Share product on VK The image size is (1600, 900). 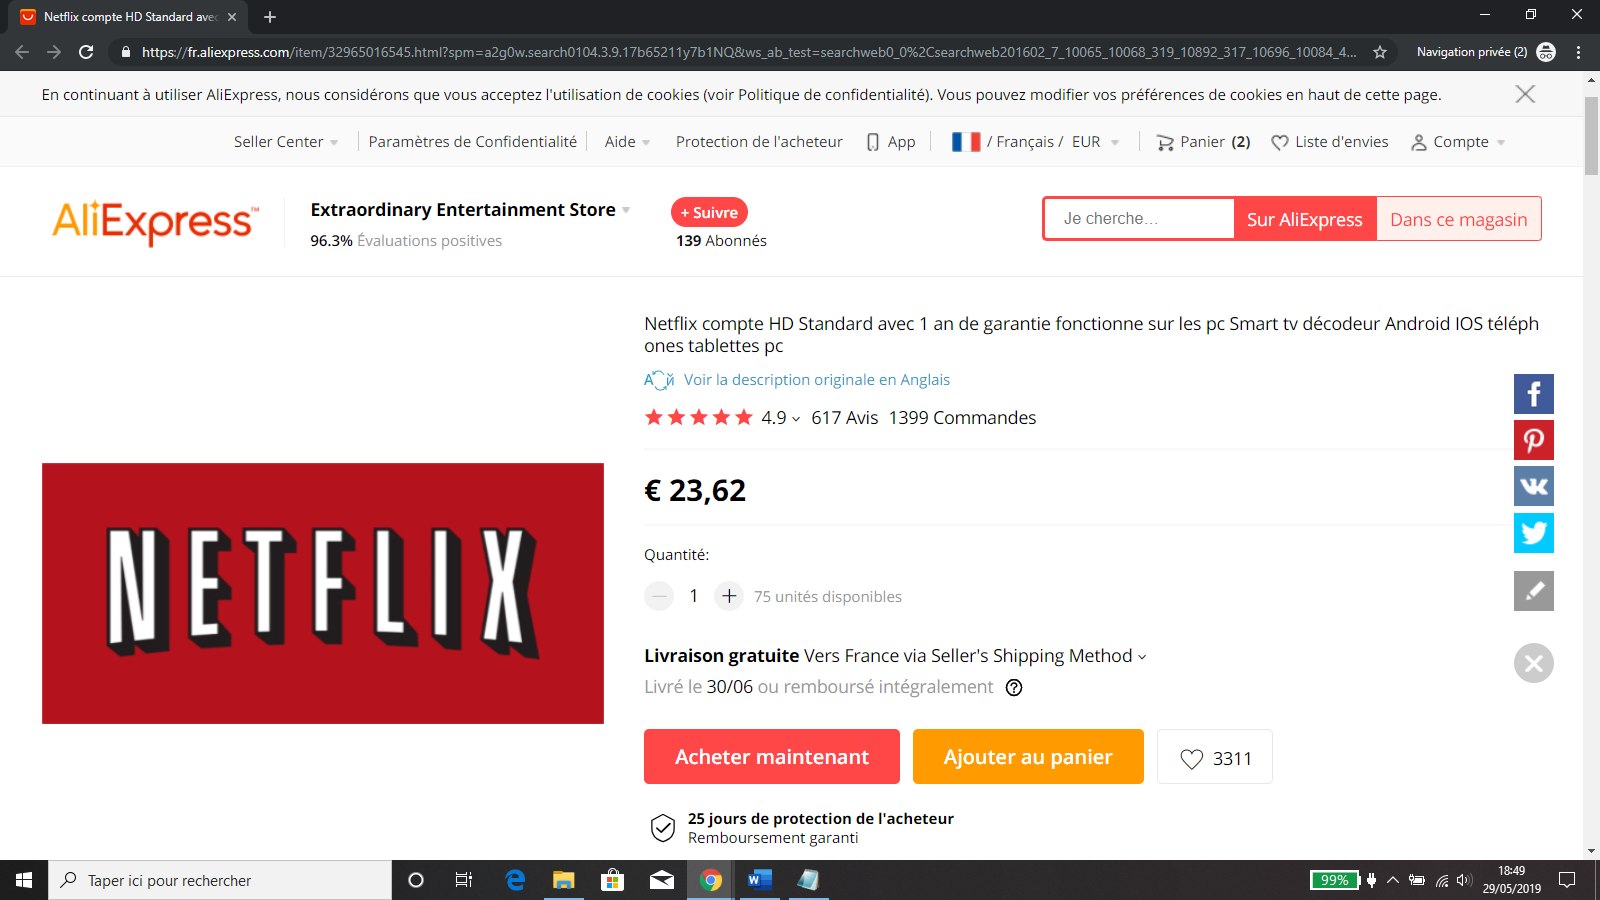(1533, 486)
